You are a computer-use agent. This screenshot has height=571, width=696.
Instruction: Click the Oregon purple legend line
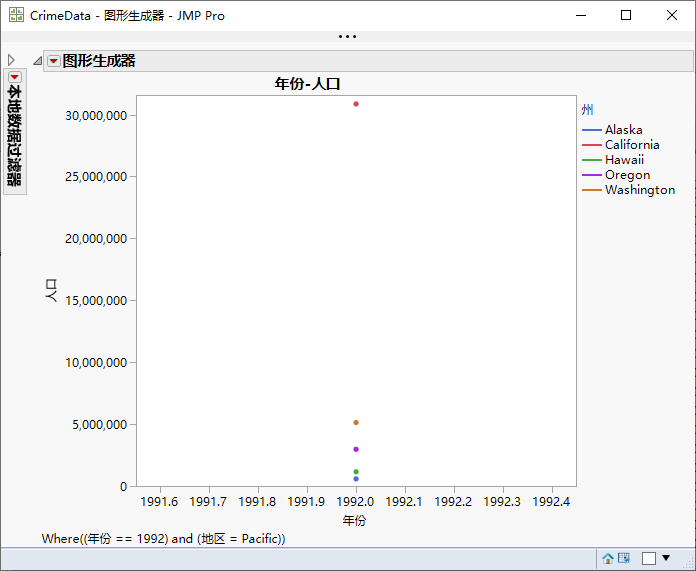pyautogui.click(x=592, y=175)
